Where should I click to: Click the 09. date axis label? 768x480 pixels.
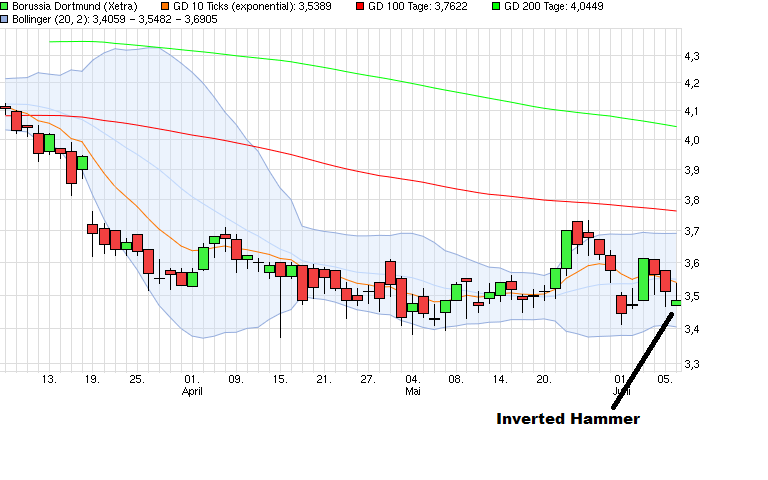236,380
